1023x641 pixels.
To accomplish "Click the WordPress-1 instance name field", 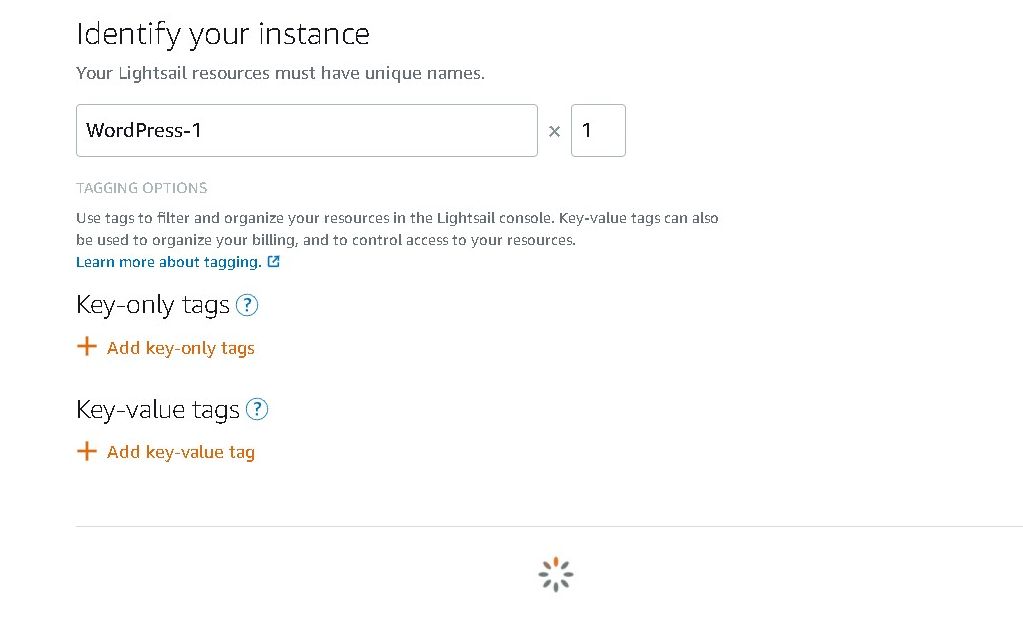I will 306,130.
